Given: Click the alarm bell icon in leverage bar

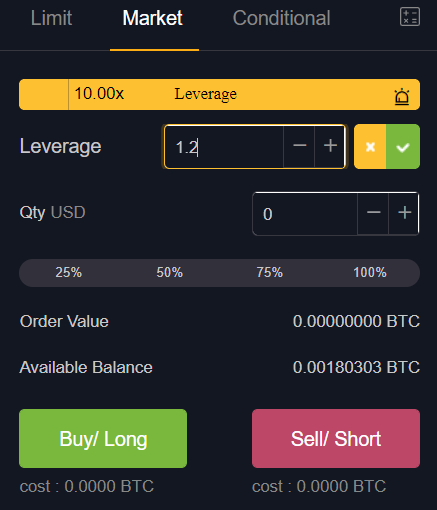Looking at the screenshot, I should click(402, 97).
